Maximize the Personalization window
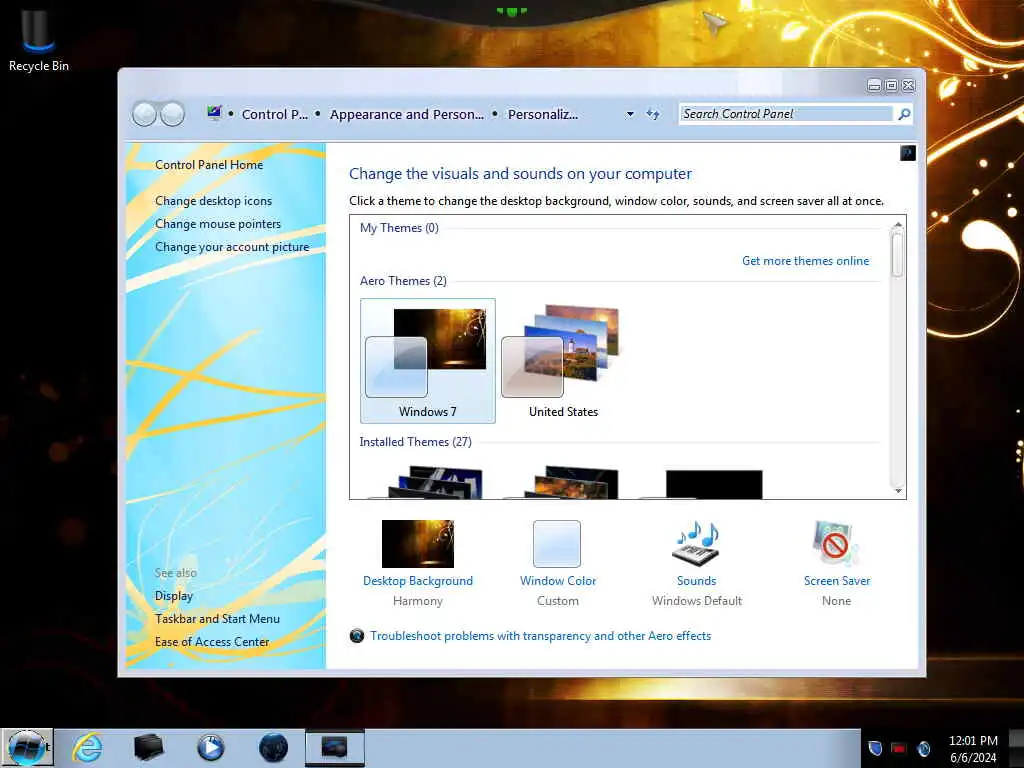Image resolution: width=1024 pixels, height=768 pixels. point(891,86)
